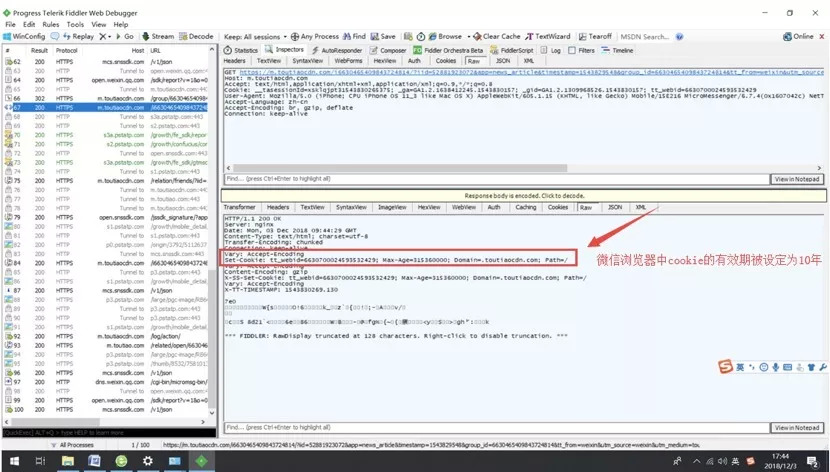
Task: Click the Replay sessions icon
Action: point(72,36)
